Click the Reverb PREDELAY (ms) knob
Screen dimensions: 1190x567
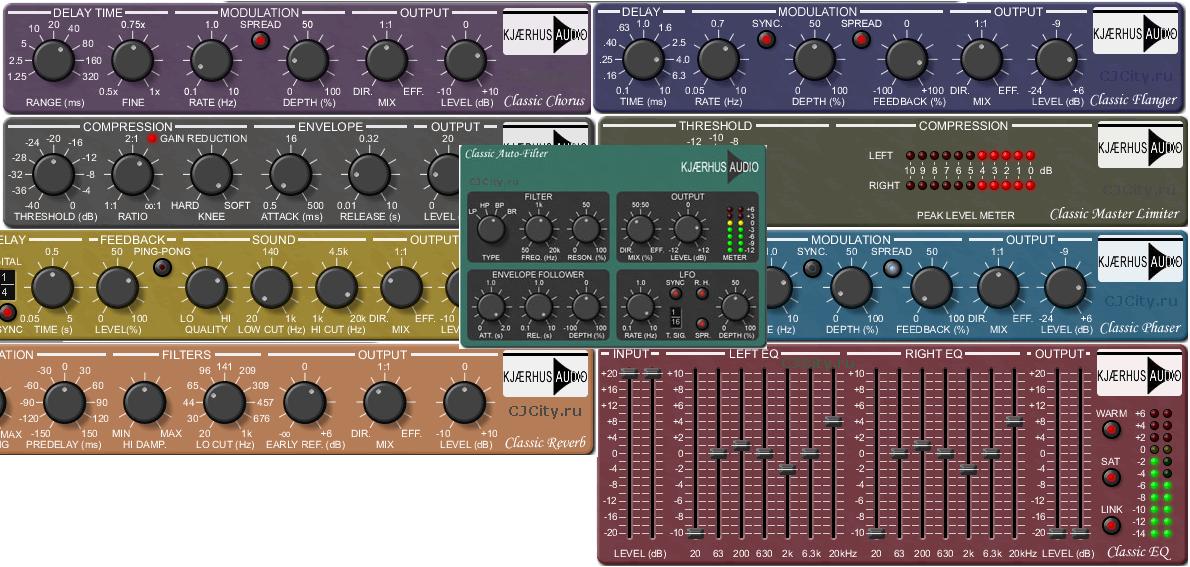[x=65, y=402]
